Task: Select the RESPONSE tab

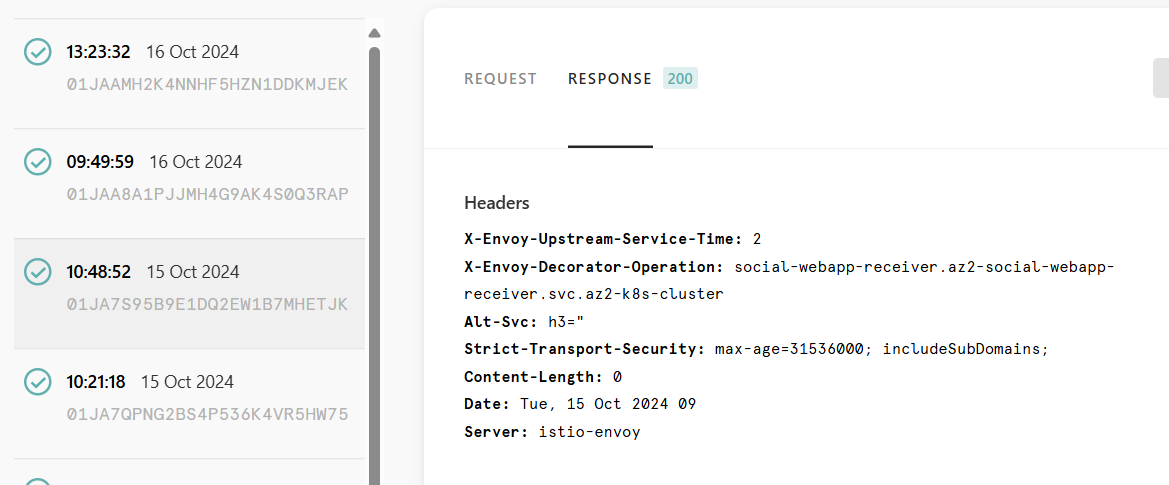Action: [610, 79]
